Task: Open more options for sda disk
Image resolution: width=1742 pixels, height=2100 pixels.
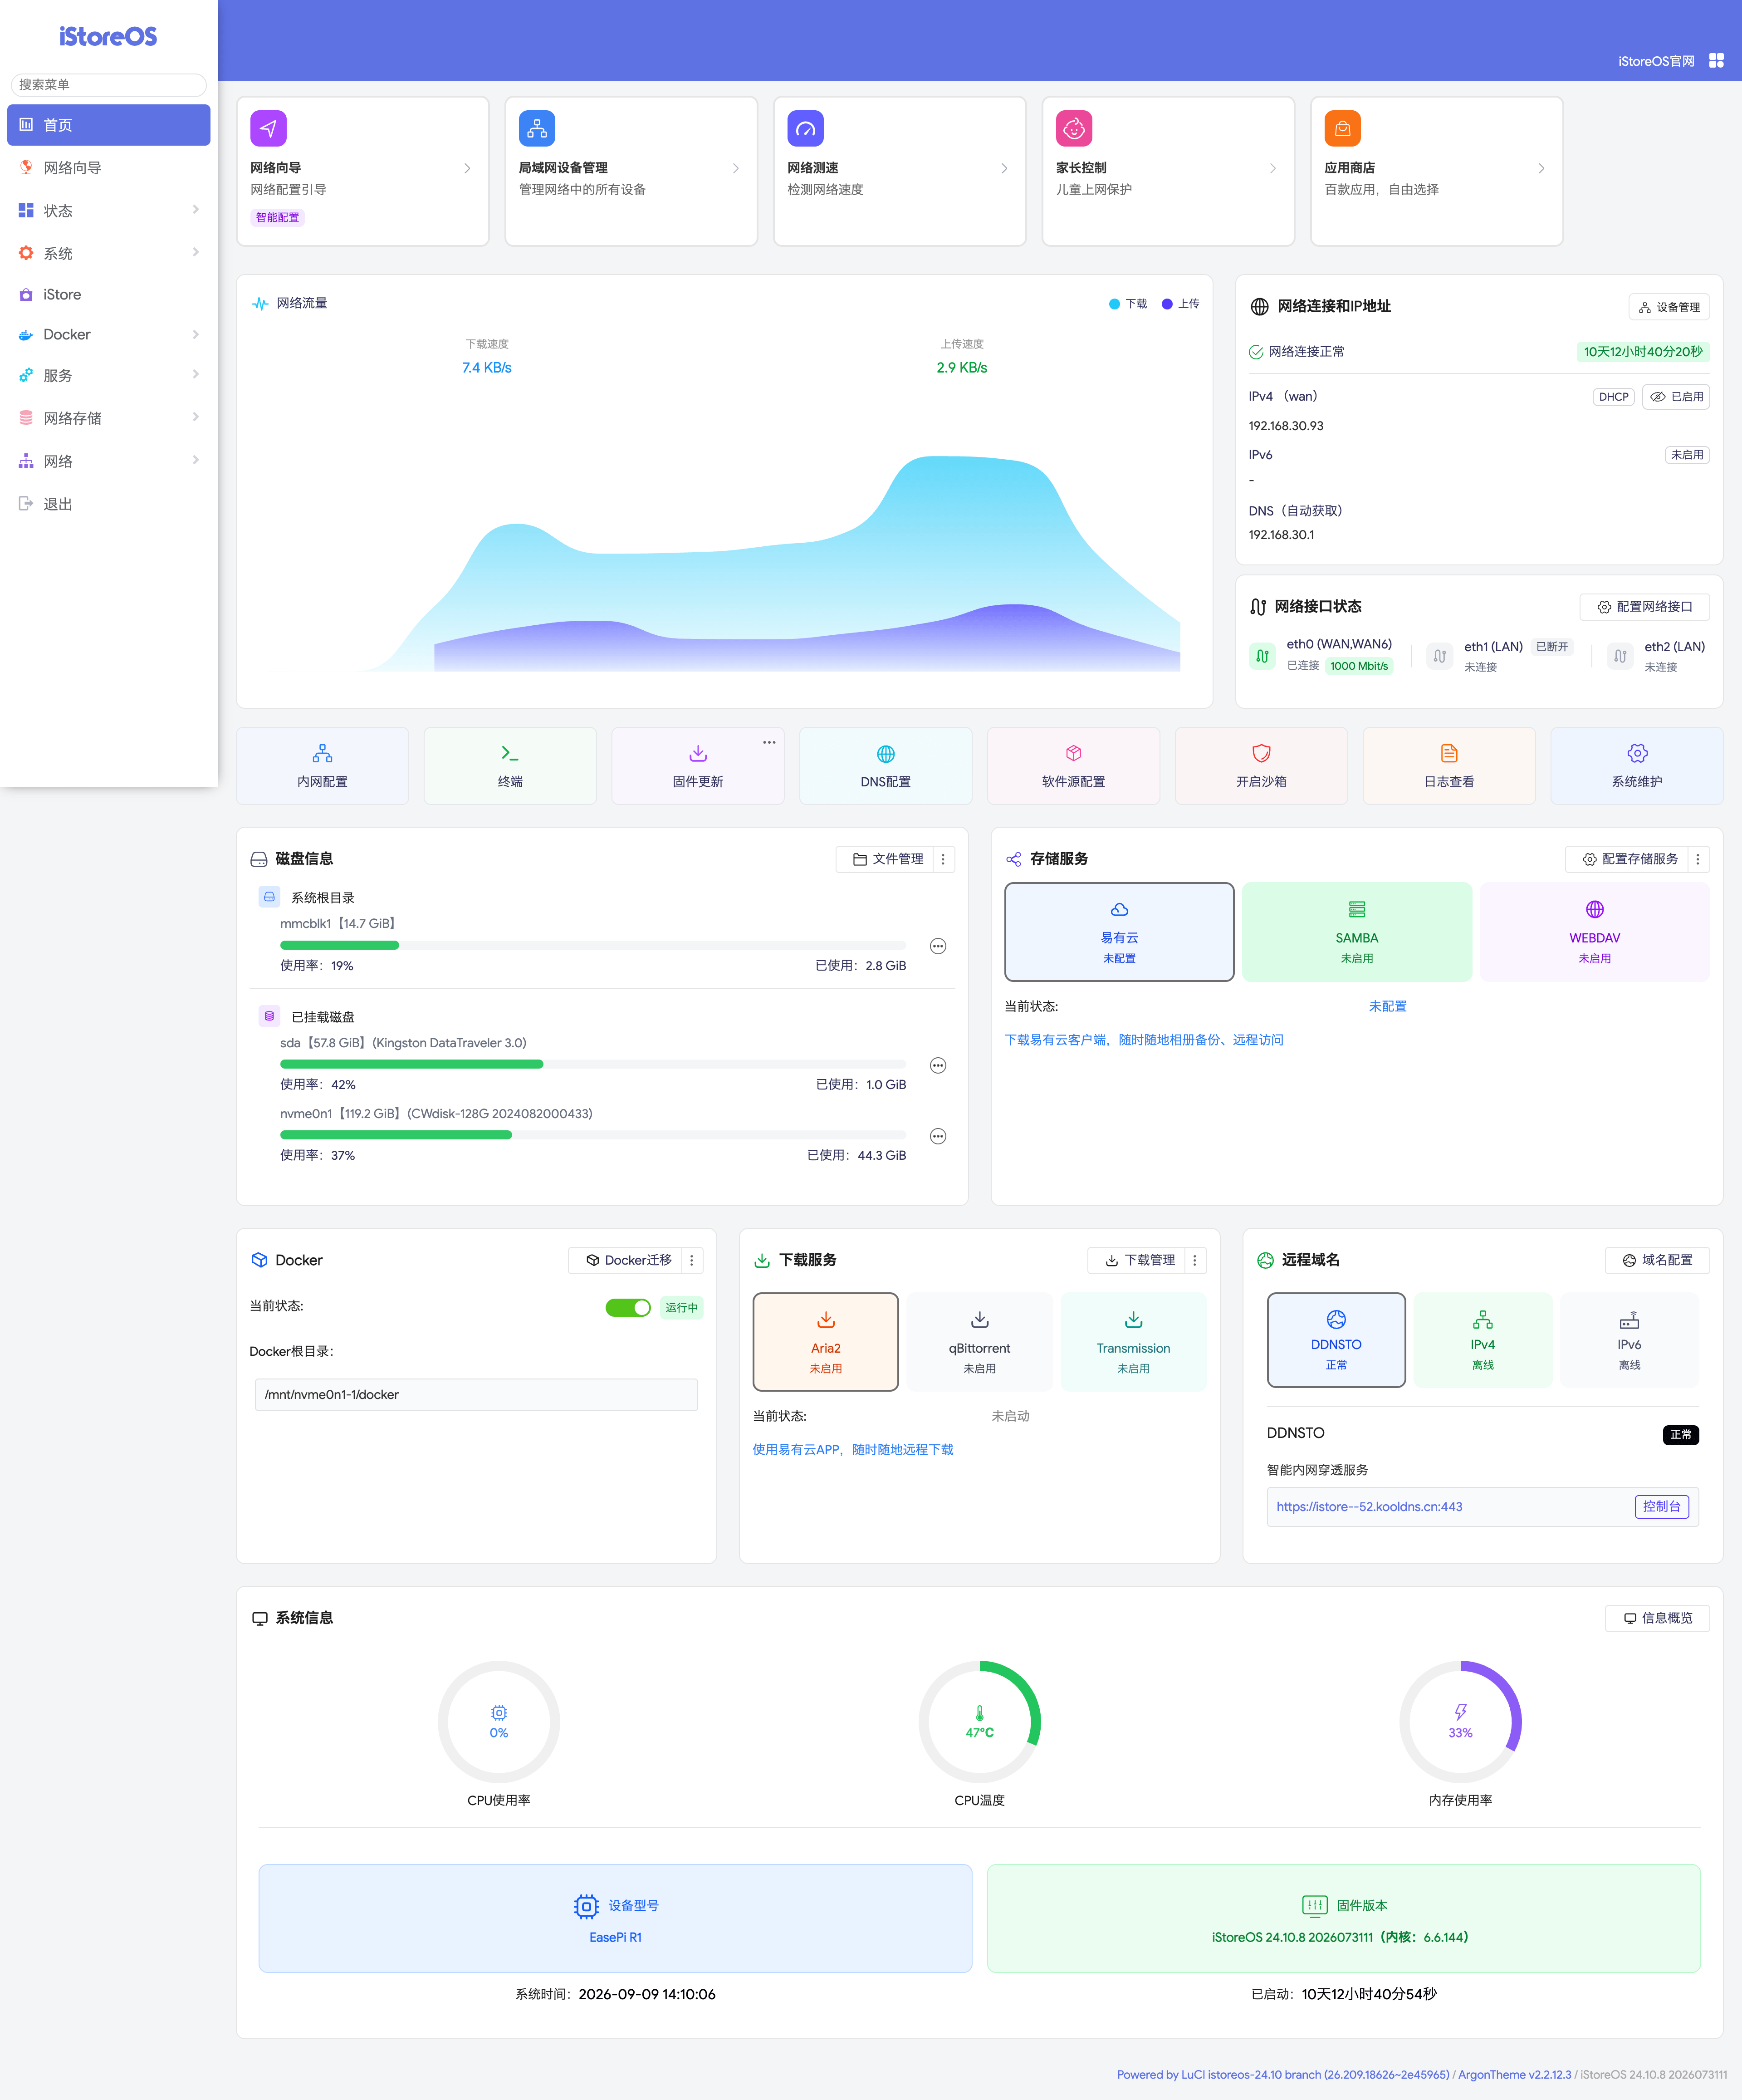Action: click(938, 1065)
